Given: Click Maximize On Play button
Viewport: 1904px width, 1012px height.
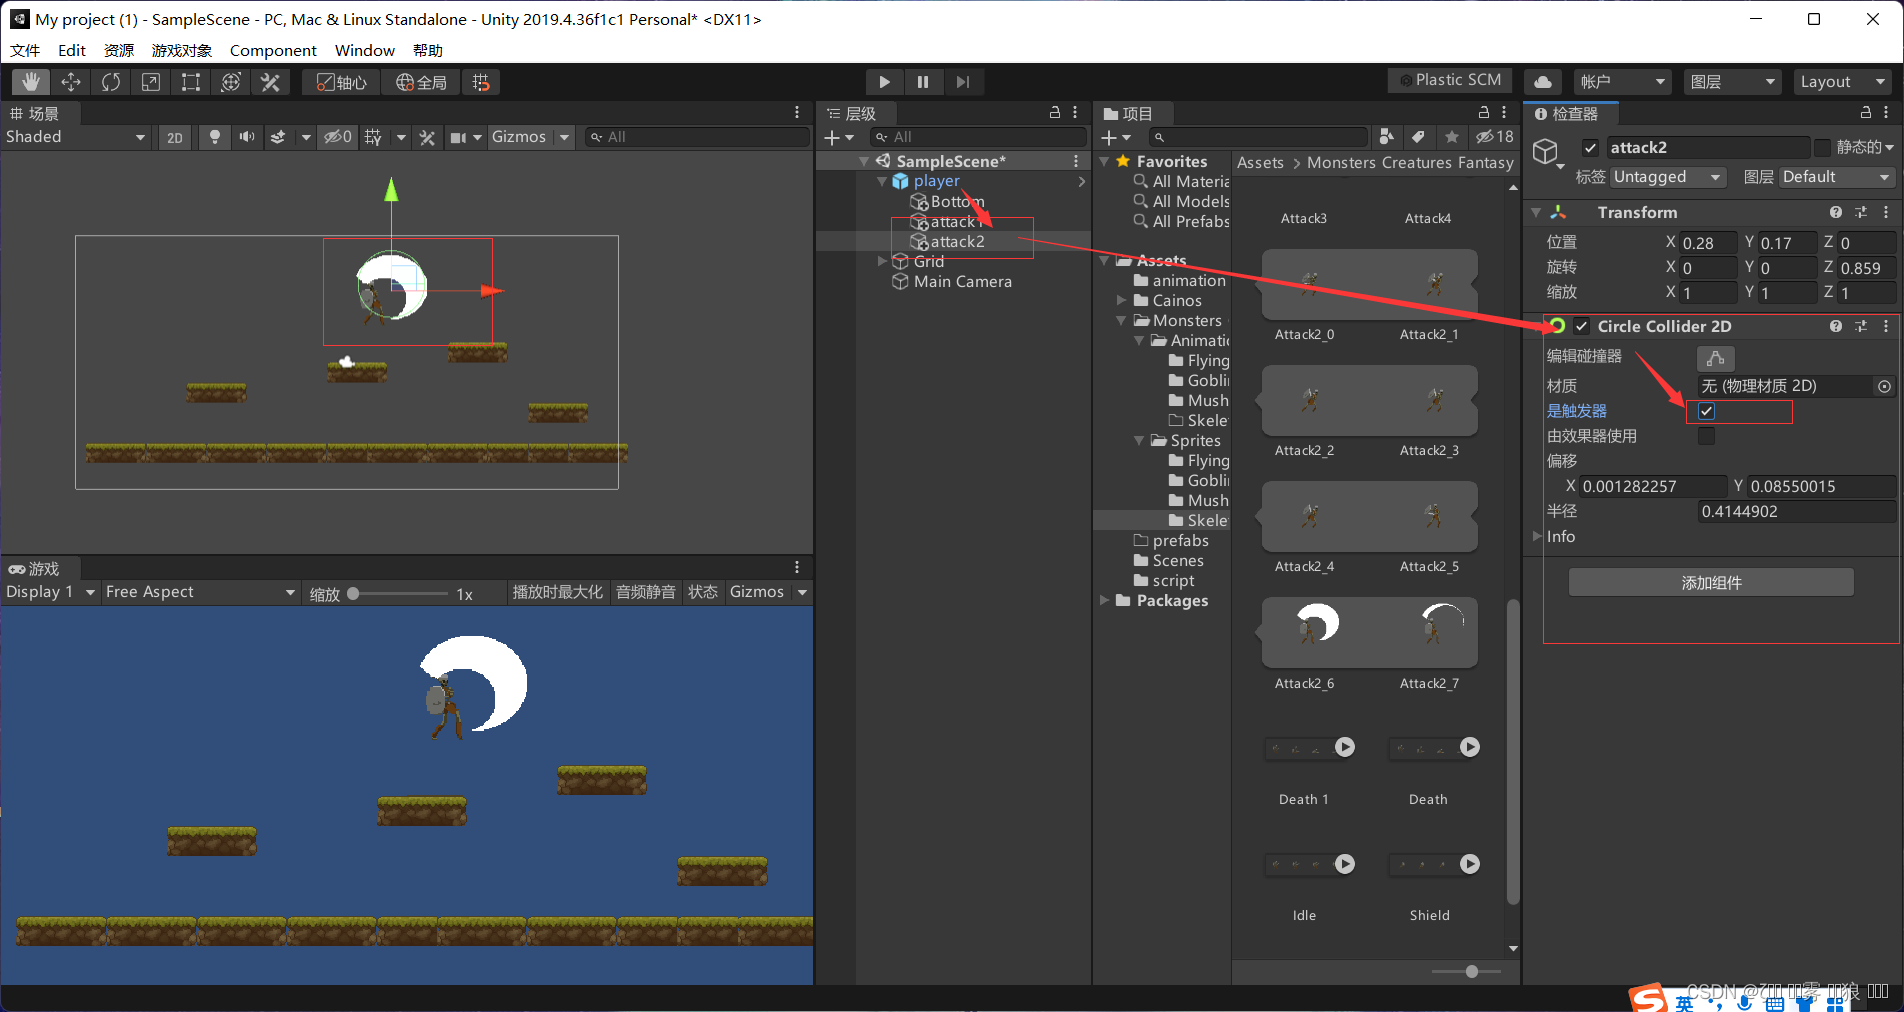Looking at the screenshot, I should [558, 592].
